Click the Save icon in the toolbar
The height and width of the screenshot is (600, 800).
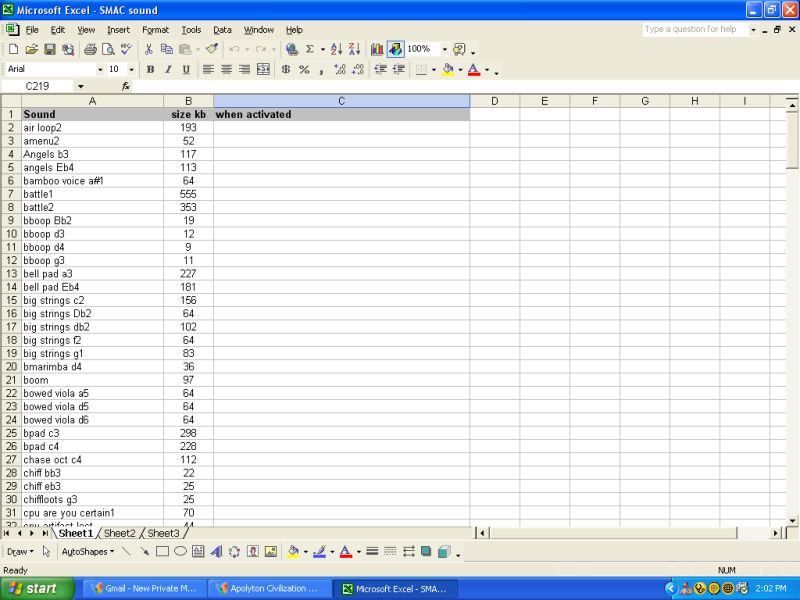click(50, 49)
